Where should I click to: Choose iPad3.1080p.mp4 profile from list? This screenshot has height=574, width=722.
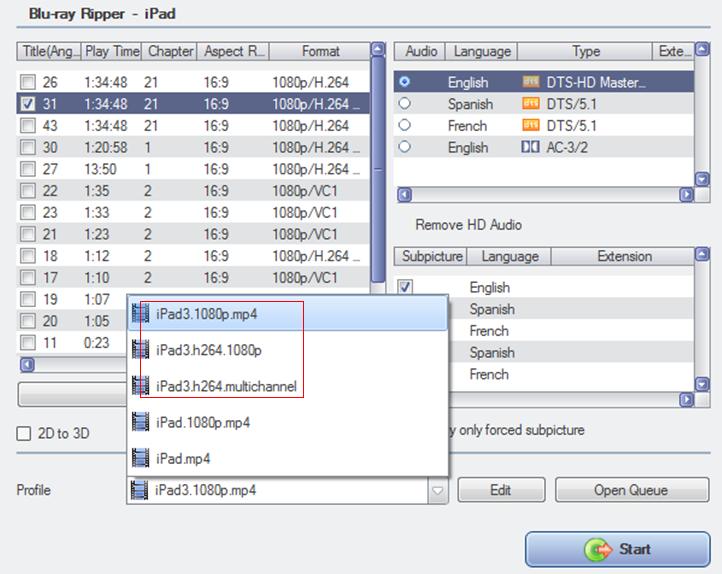pos(287,314)
